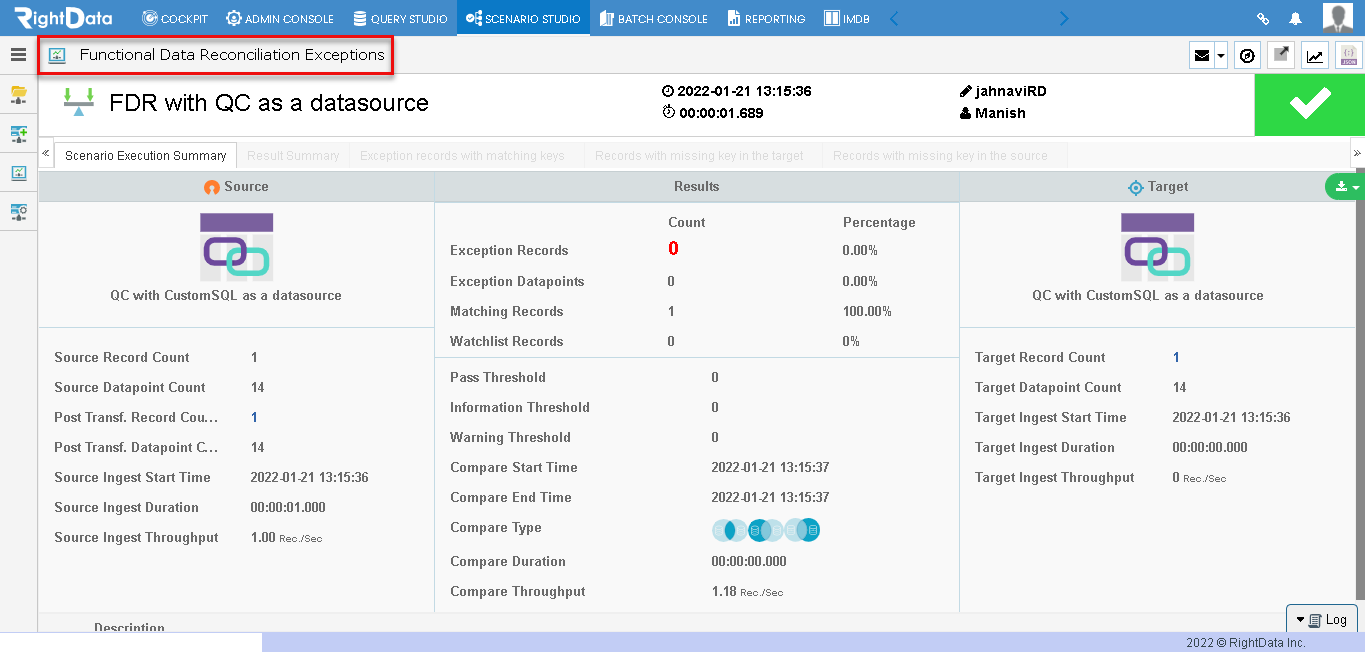Click the Target panel header

(1158, 187)
